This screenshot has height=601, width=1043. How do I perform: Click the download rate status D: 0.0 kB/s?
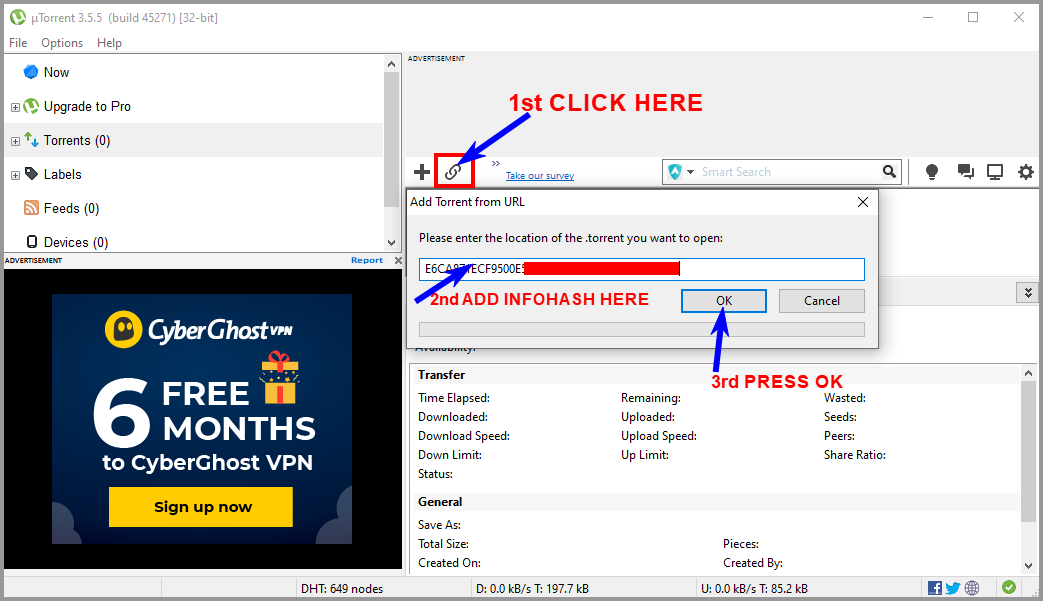(532, 588)
